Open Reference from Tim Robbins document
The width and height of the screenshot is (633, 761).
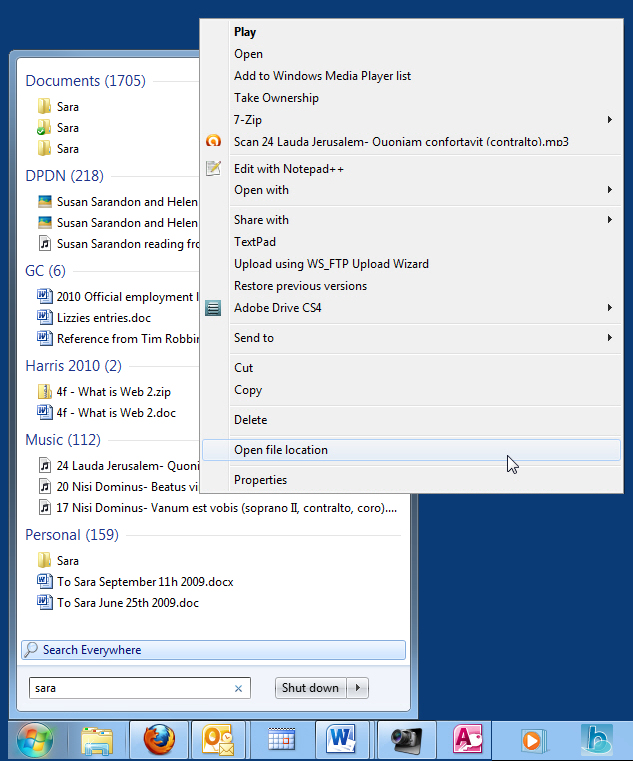pos(118,339)
